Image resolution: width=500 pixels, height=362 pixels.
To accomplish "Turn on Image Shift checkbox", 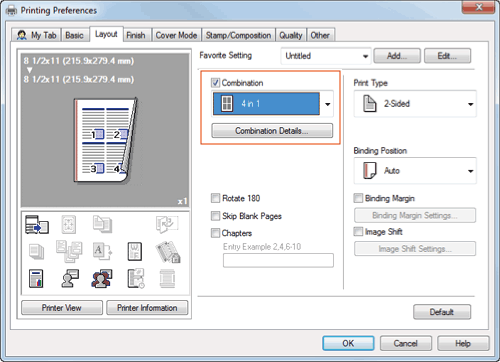I will (358, 231).
